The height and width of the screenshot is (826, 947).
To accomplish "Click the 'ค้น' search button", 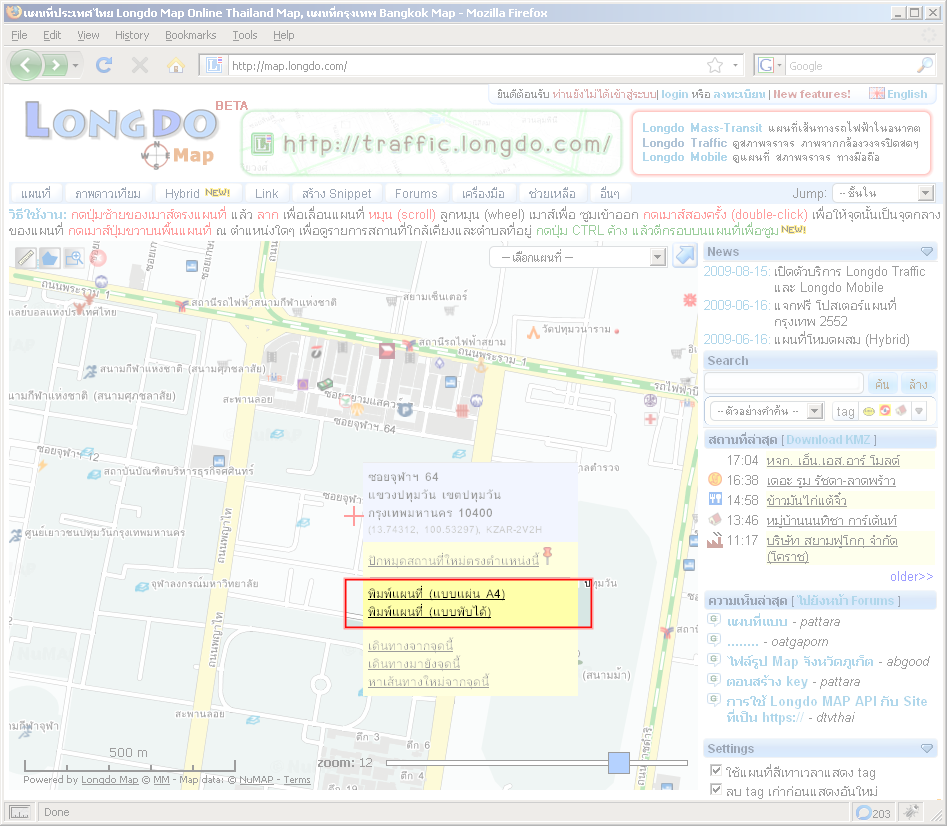I will point(882,384).
